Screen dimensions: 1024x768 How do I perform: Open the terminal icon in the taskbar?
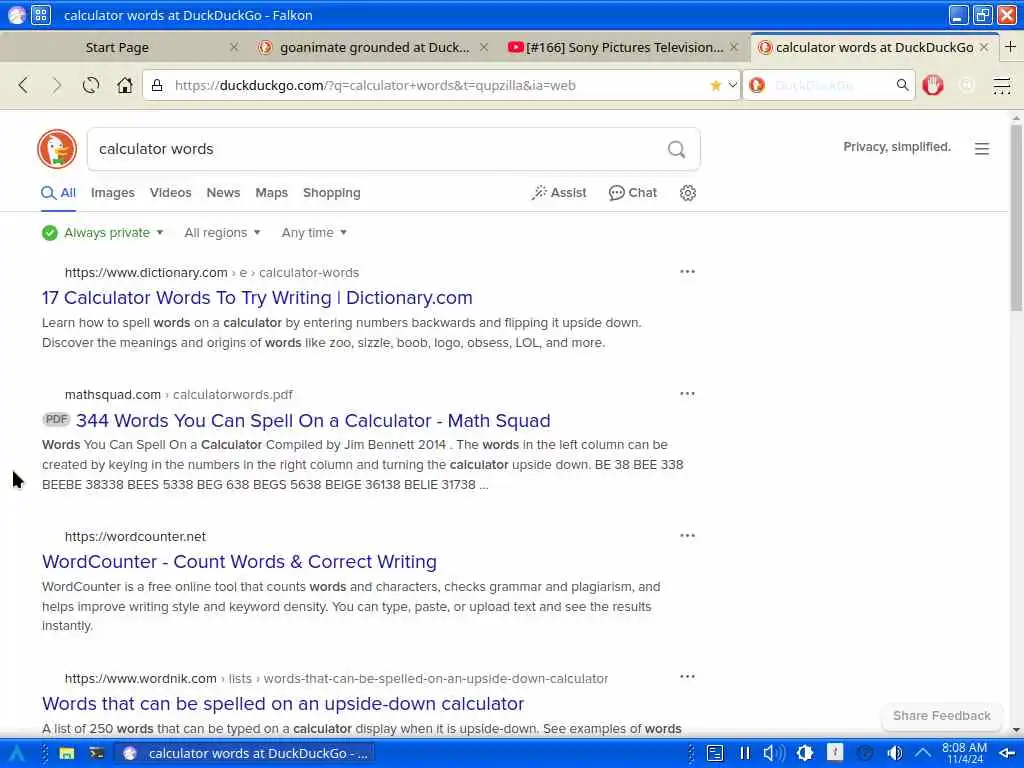[x=97, y=754]
